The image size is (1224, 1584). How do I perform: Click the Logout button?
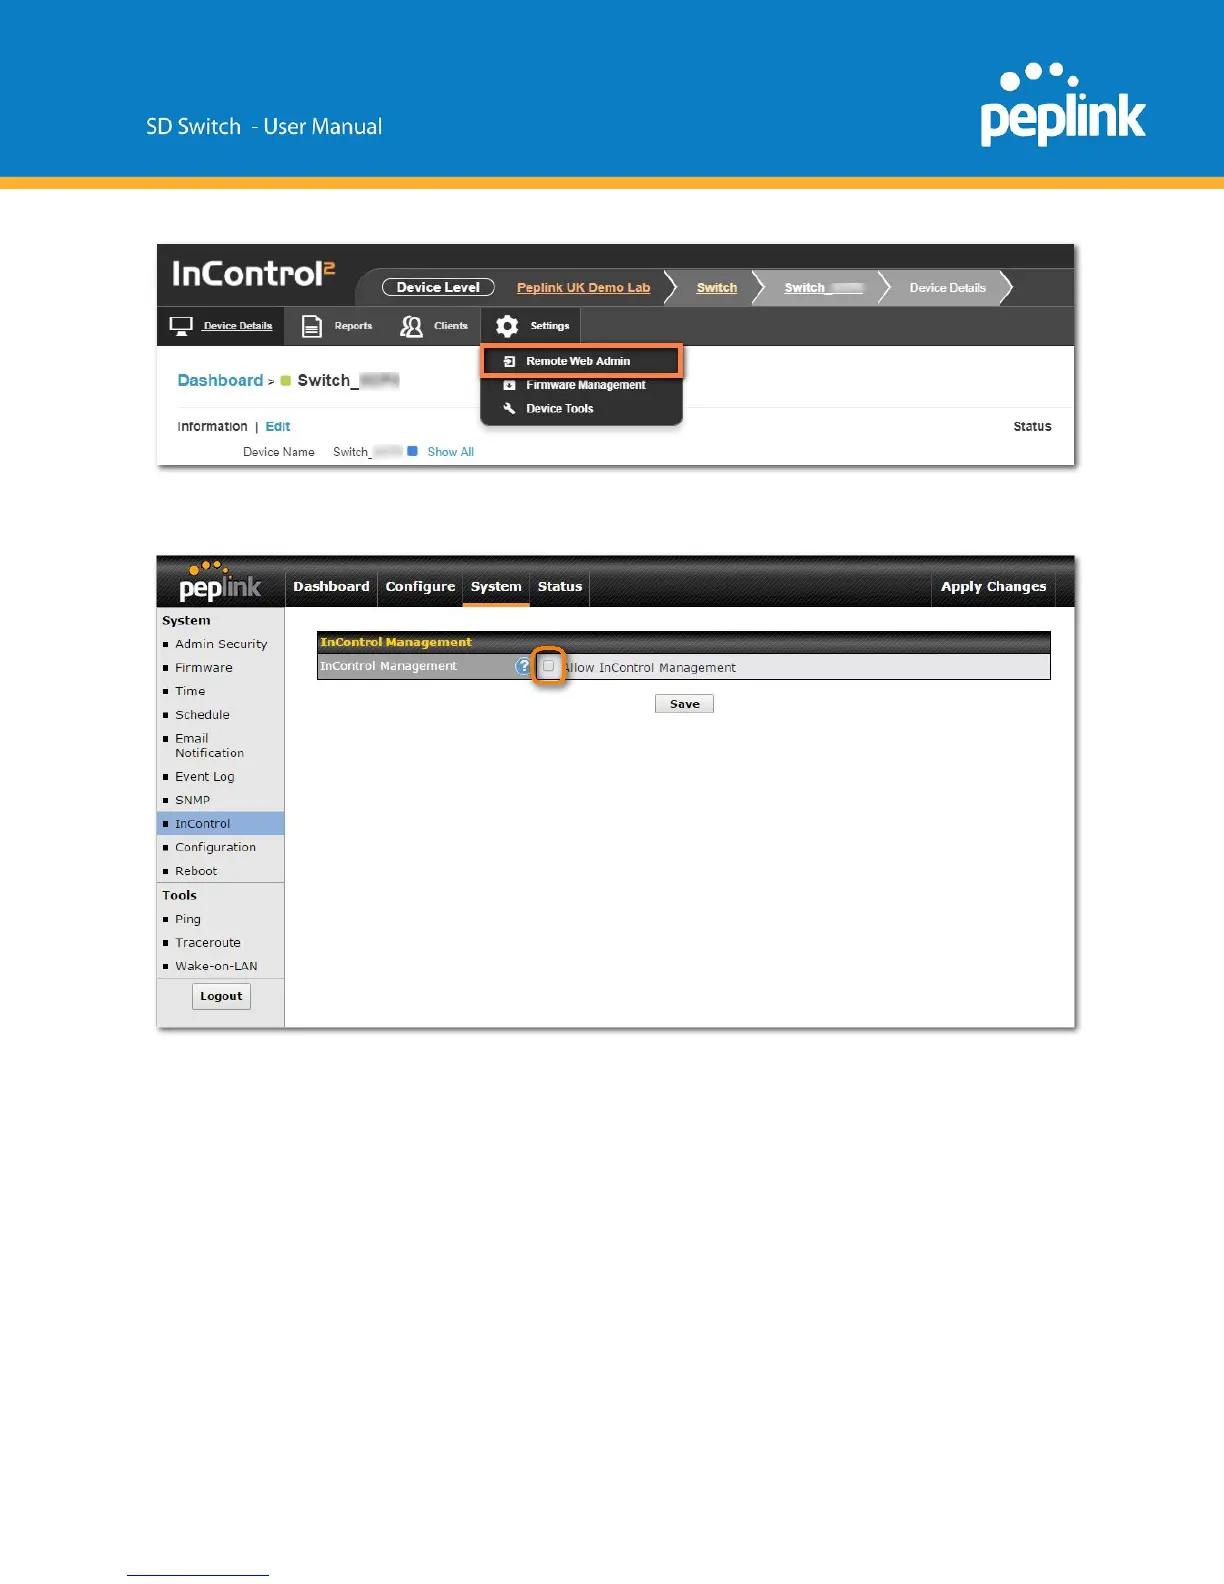click(221, 996)
